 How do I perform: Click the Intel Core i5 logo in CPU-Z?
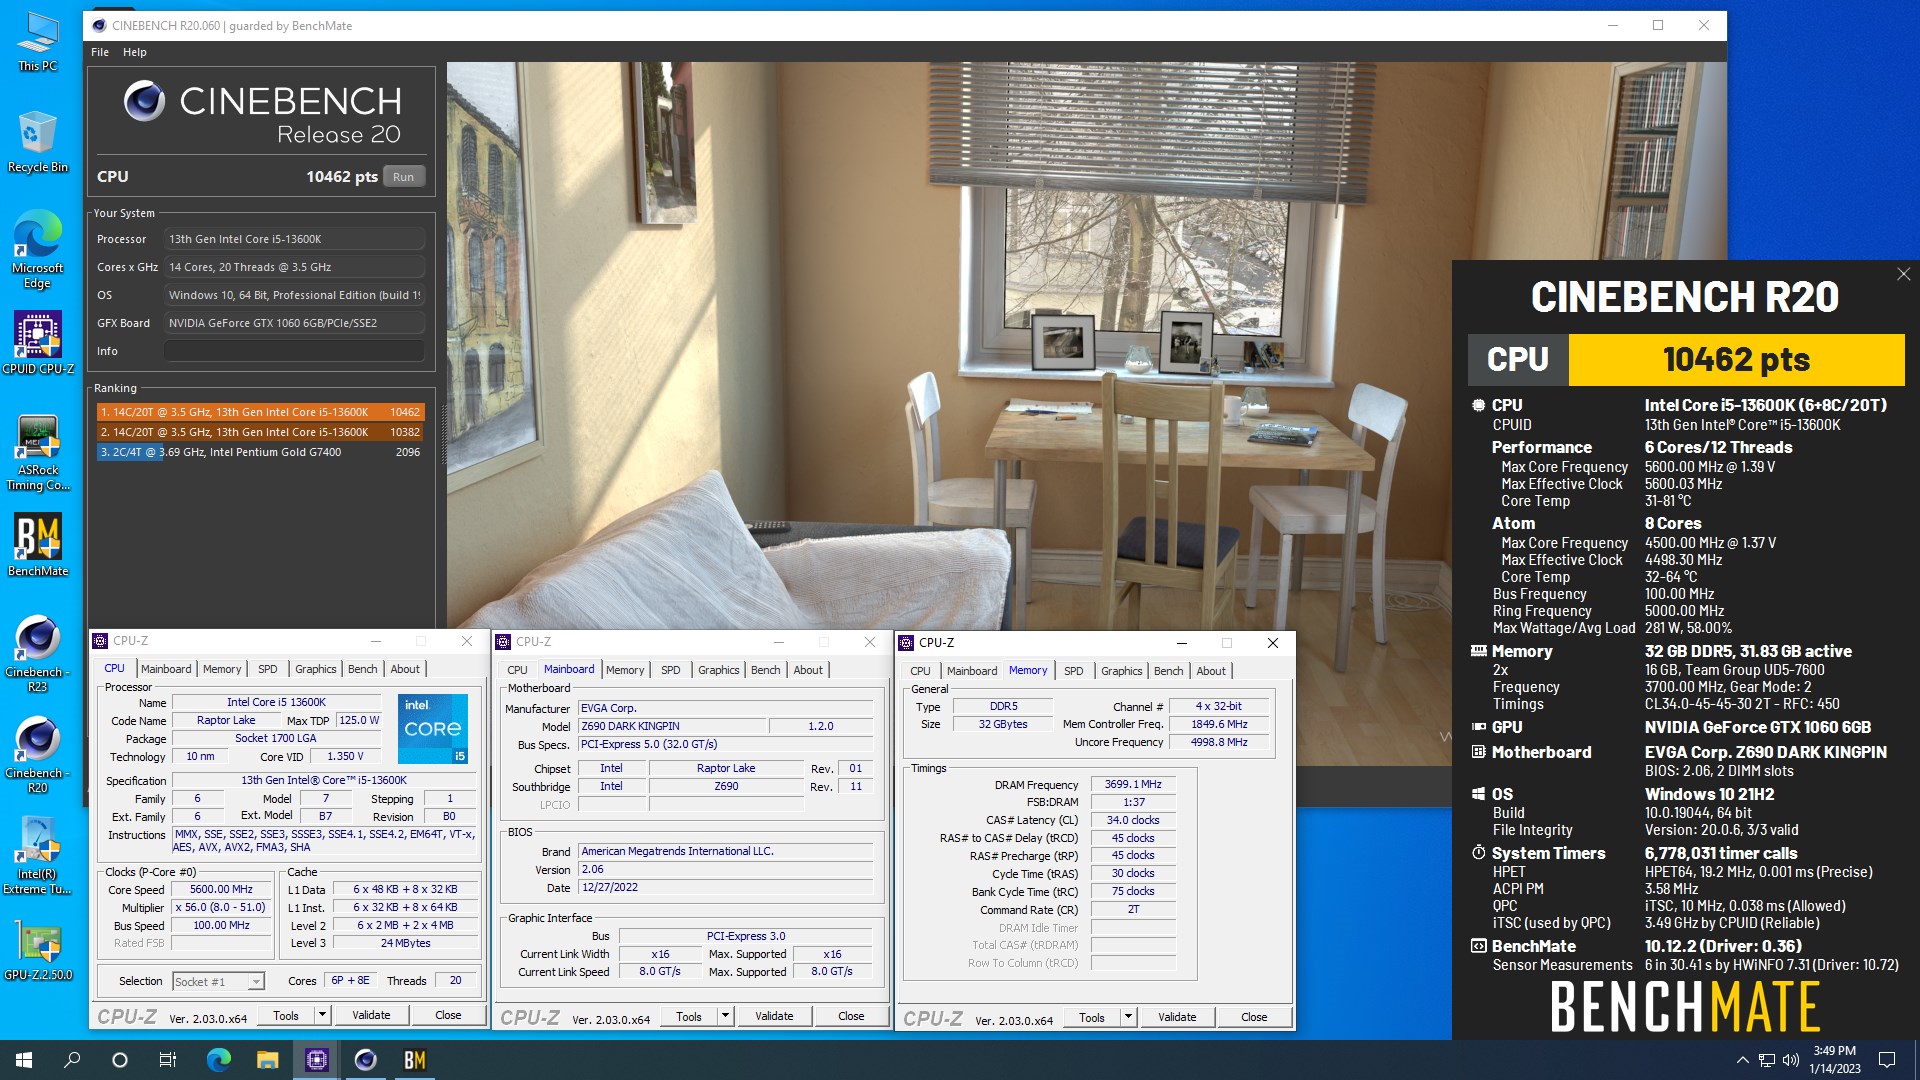433,729
